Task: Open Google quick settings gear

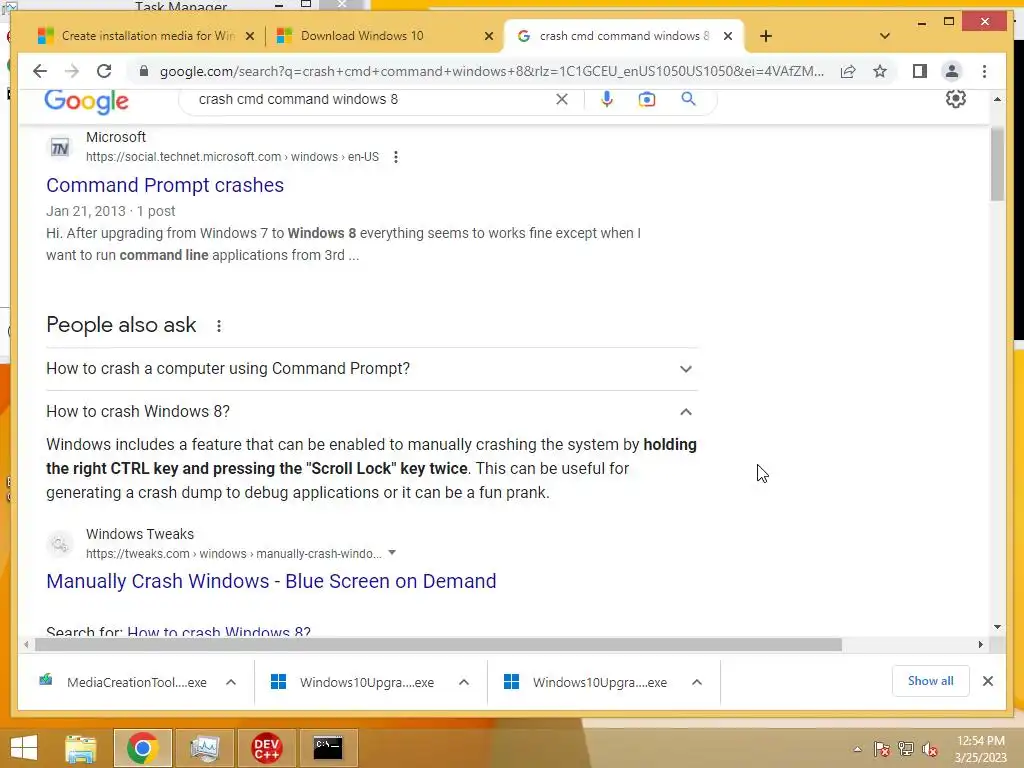Action: [956, 99]
